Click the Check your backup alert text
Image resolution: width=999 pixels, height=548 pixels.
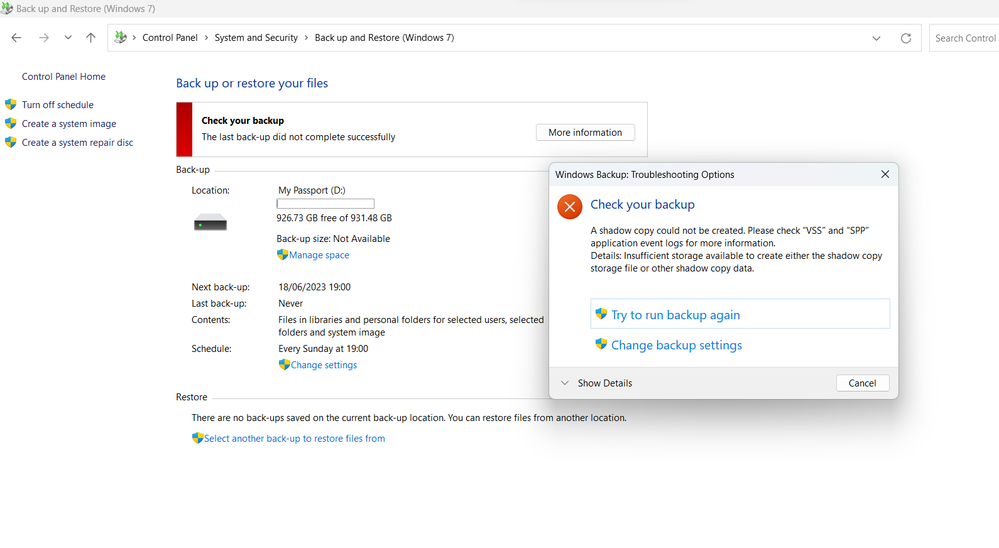point(243,120)
